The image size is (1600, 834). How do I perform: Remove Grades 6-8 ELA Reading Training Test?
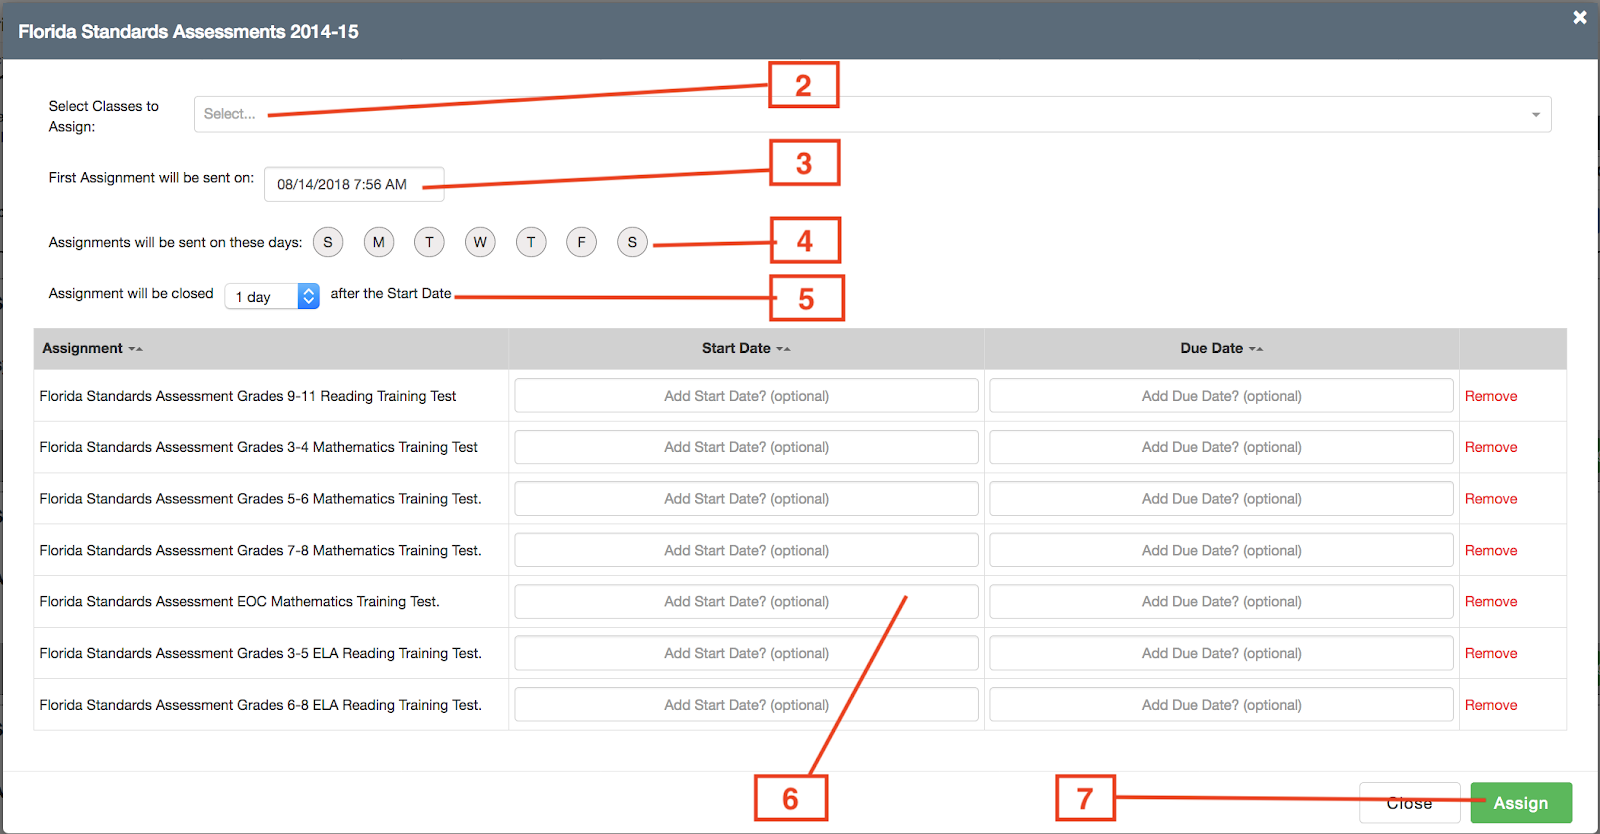pos(1491,705)
